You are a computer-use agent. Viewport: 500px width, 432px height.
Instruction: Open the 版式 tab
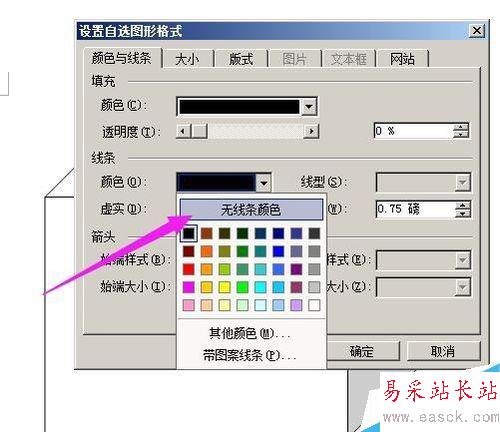tap(241, 59)
